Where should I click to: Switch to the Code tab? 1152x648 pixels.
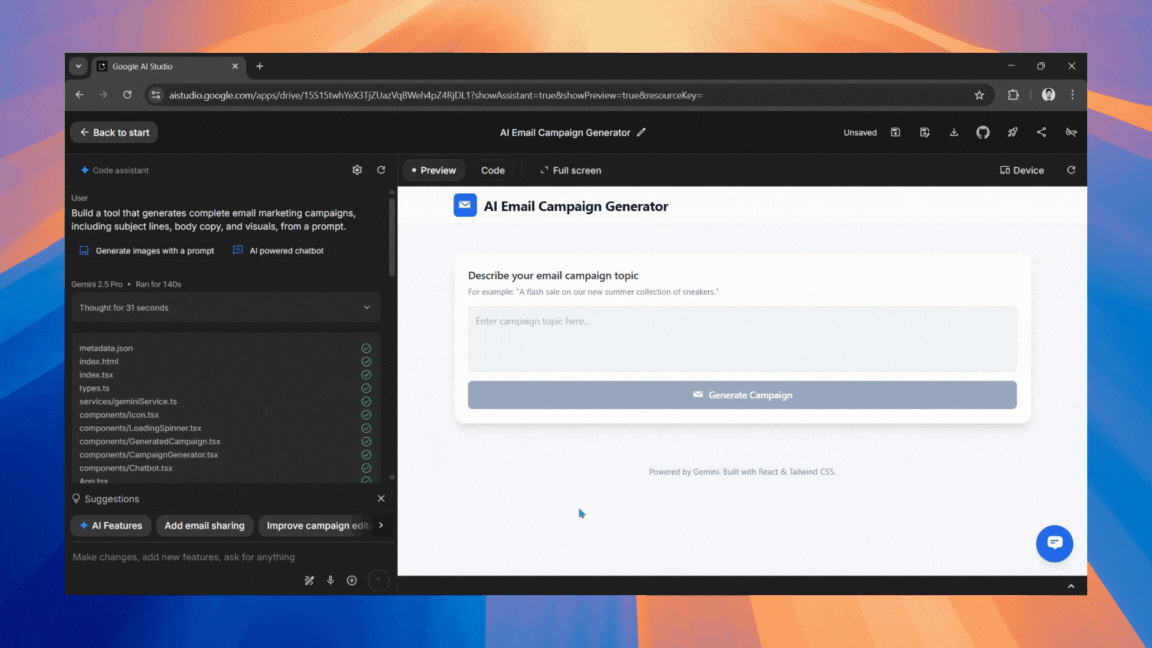click(x=493, y=170)
